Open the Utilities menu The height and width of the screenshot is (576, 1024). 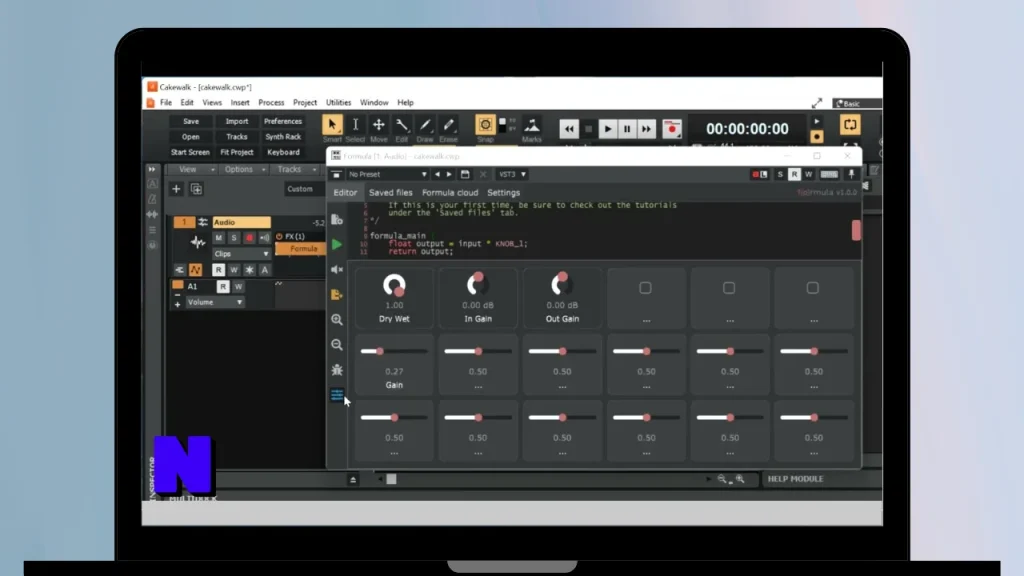pyautogui.click(x=338, y=103)
